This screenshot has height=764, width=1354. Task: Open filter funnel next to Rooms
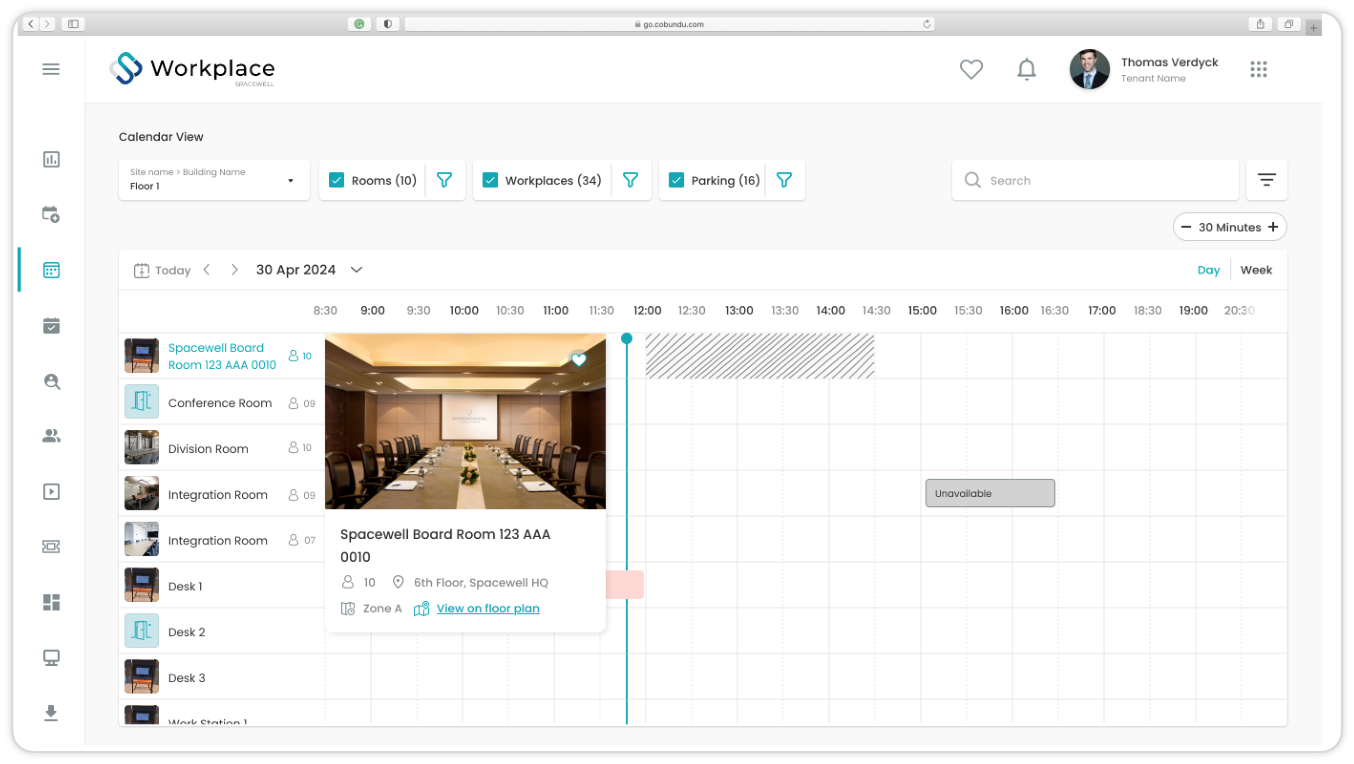[445, 180]
